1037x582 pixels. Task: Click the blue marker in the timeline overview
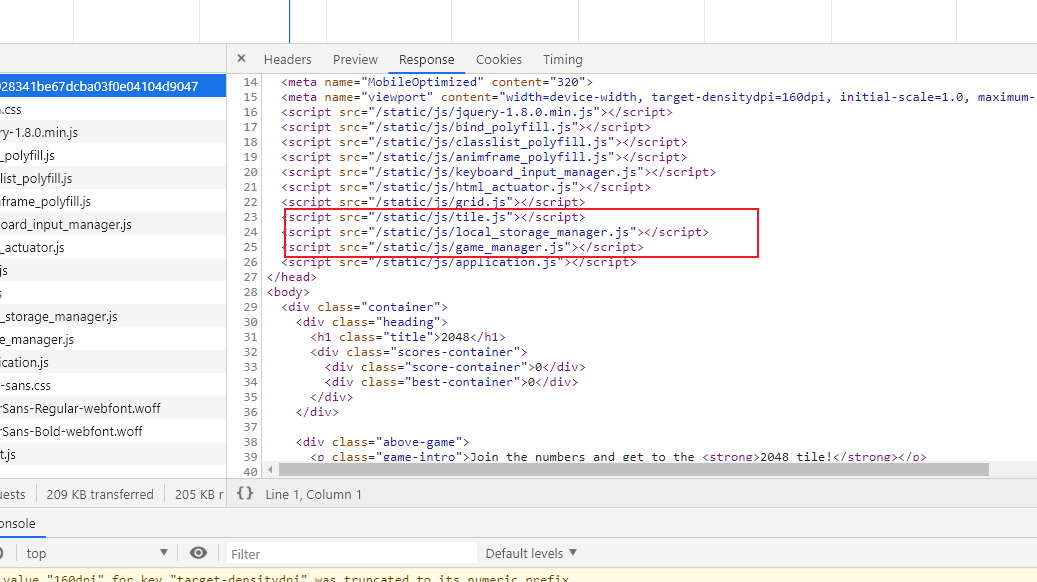(289, 21)
